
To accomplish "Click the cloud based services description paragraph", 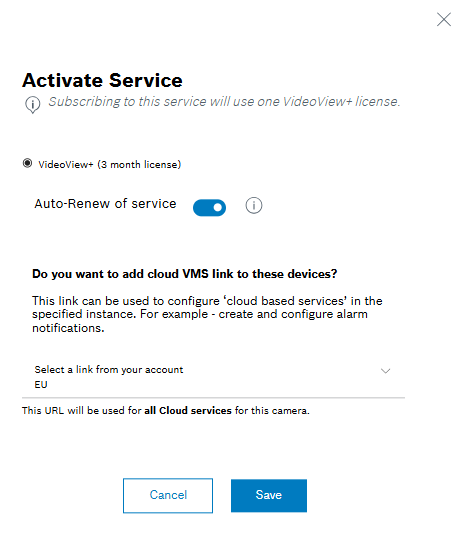I will click(207, 314).
